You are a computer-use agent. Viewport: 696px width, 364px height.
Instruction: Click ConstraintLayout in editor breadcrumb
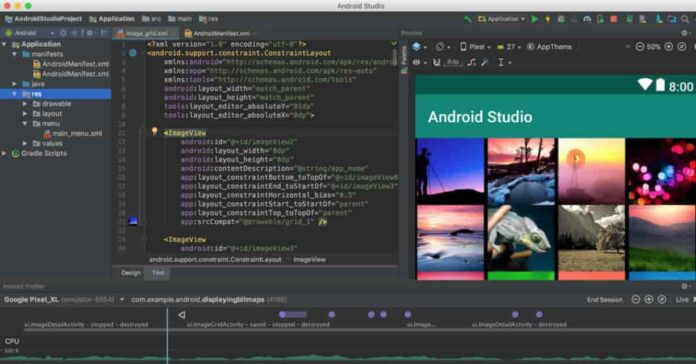(x=215, y=260)
